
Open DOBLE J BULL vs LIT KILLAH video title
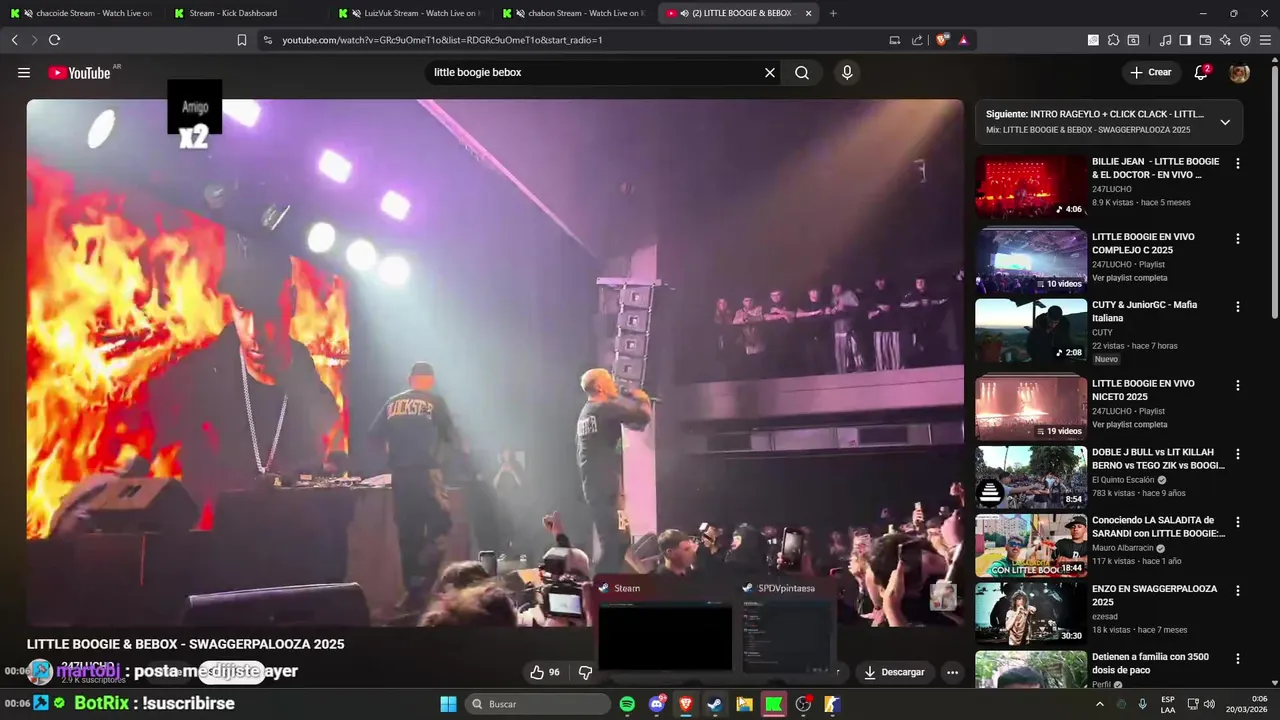click(x=1158, y=459)
